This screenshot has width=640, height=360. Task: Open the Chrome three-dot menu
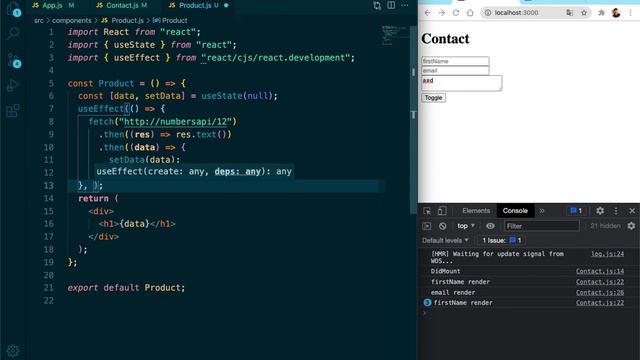pyautogui.click(x=631, y=13)
